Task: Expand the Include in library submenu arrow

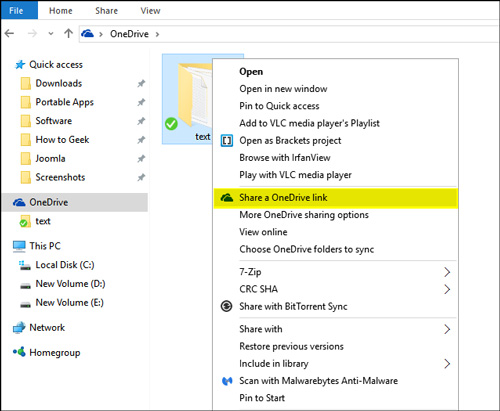Action: (x=447, y=364)
